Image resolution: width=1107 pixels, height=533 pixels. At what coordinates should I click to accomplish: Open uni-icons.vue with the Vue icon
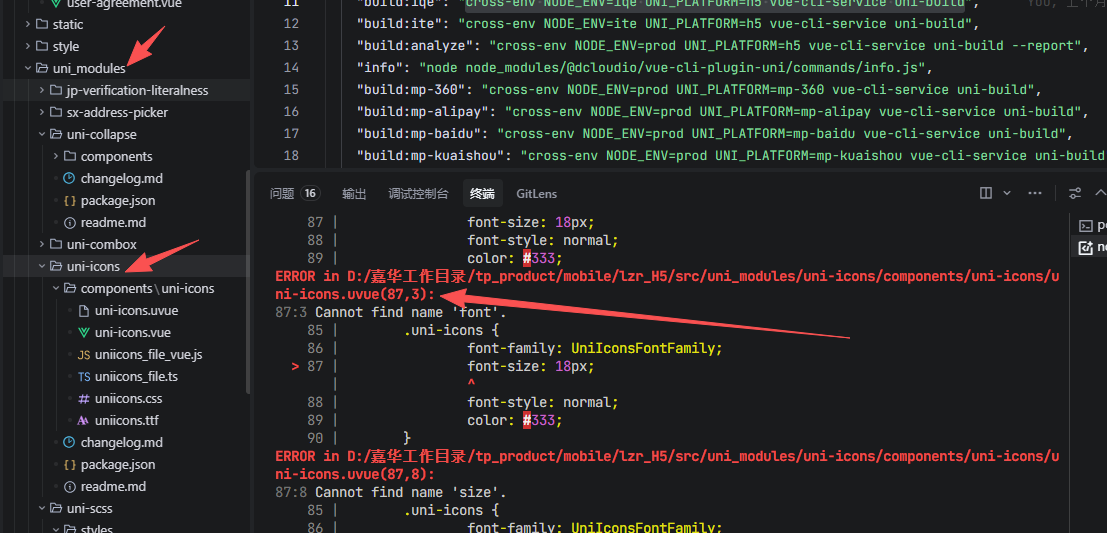[x=132, y=332]
